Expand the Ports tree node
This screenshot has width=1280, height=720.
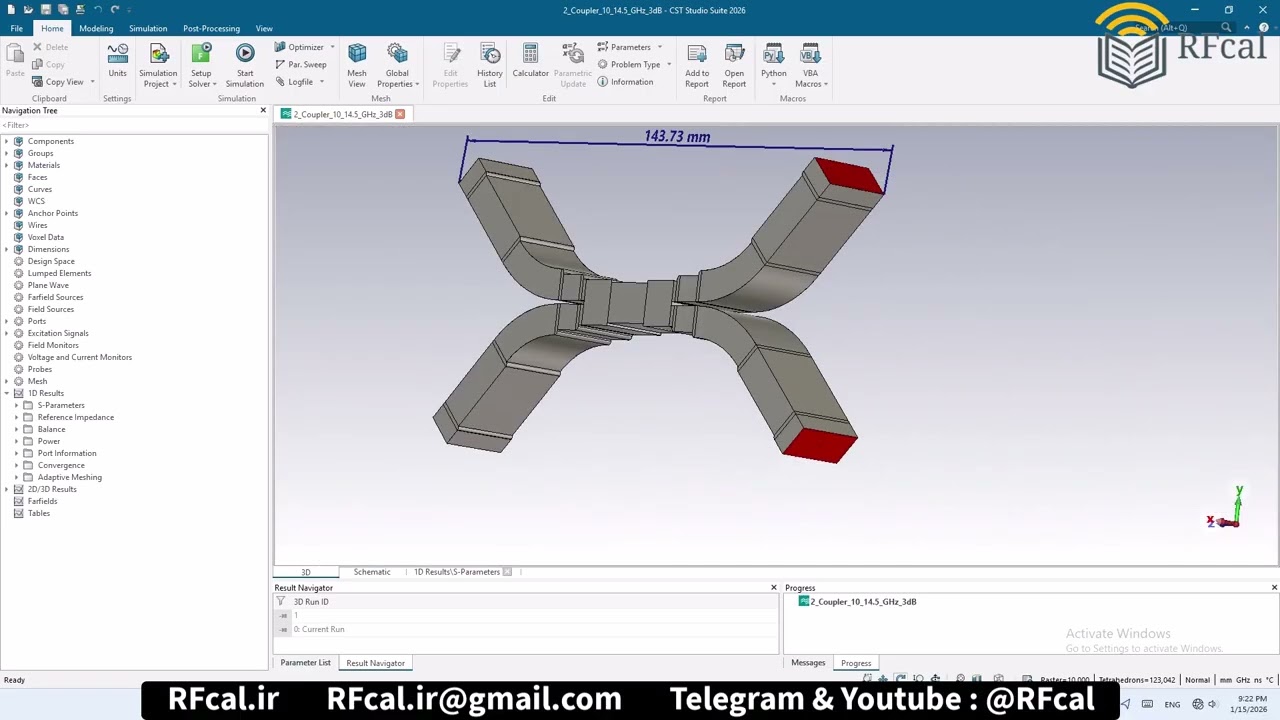coord(7,321)
